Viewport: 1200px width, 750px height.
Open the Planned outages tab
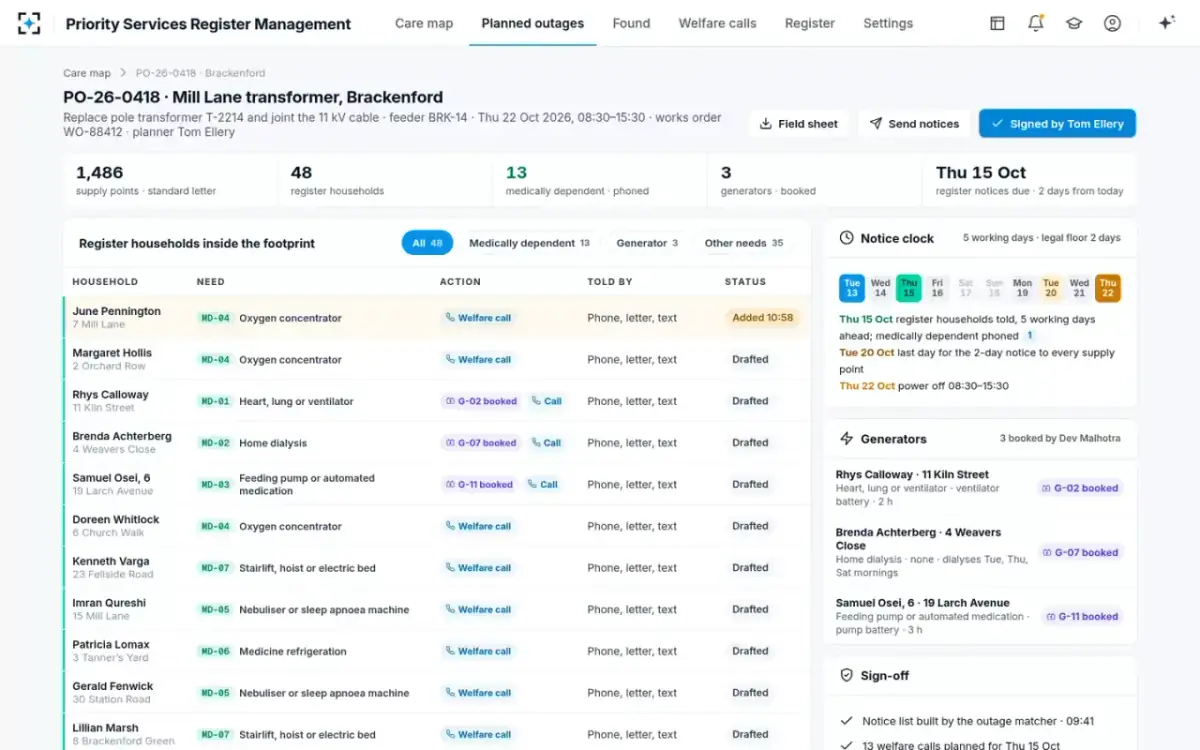533,23
